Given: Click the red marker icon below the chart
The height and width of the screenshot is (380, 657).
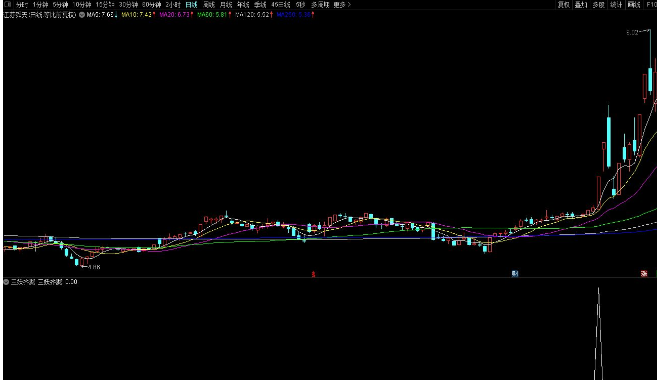Looking at the screenshot, I should point(313,274).
